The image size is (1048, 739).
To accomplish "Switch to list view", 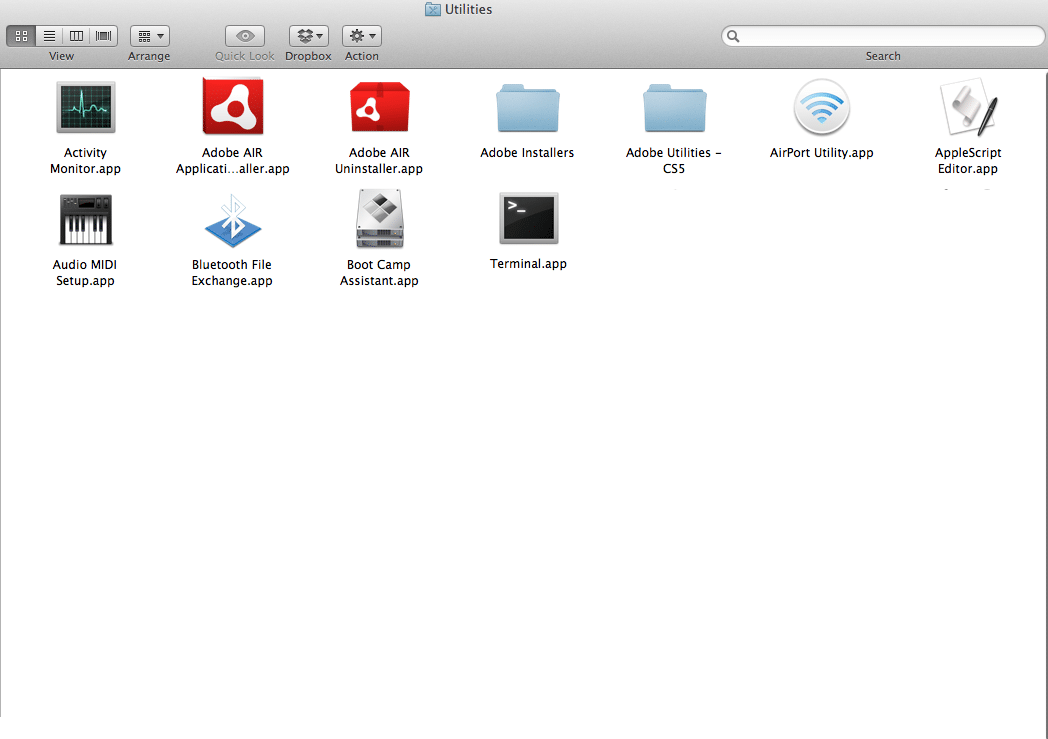I will [x=49, y=36].
